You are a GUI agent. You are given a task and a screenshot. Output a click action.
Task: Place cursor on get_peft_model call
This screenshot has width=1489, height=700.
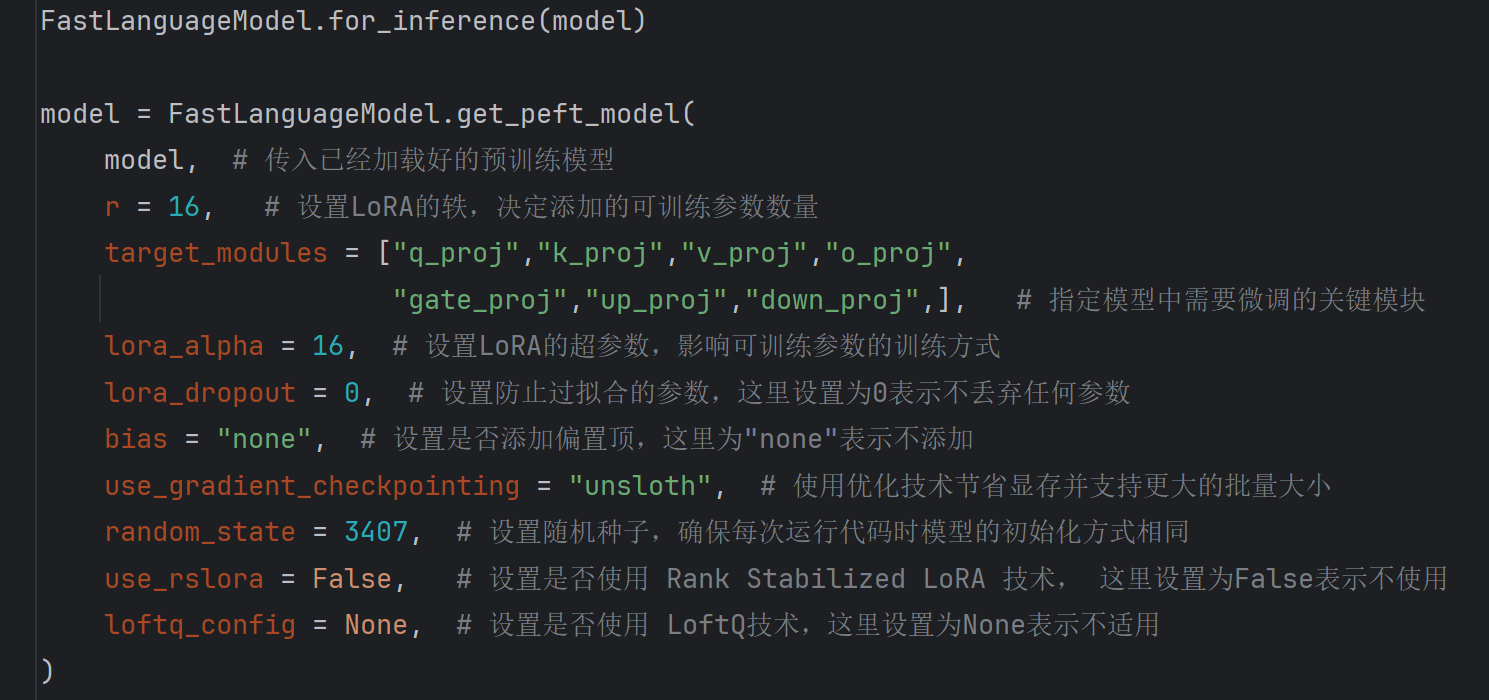568,114
